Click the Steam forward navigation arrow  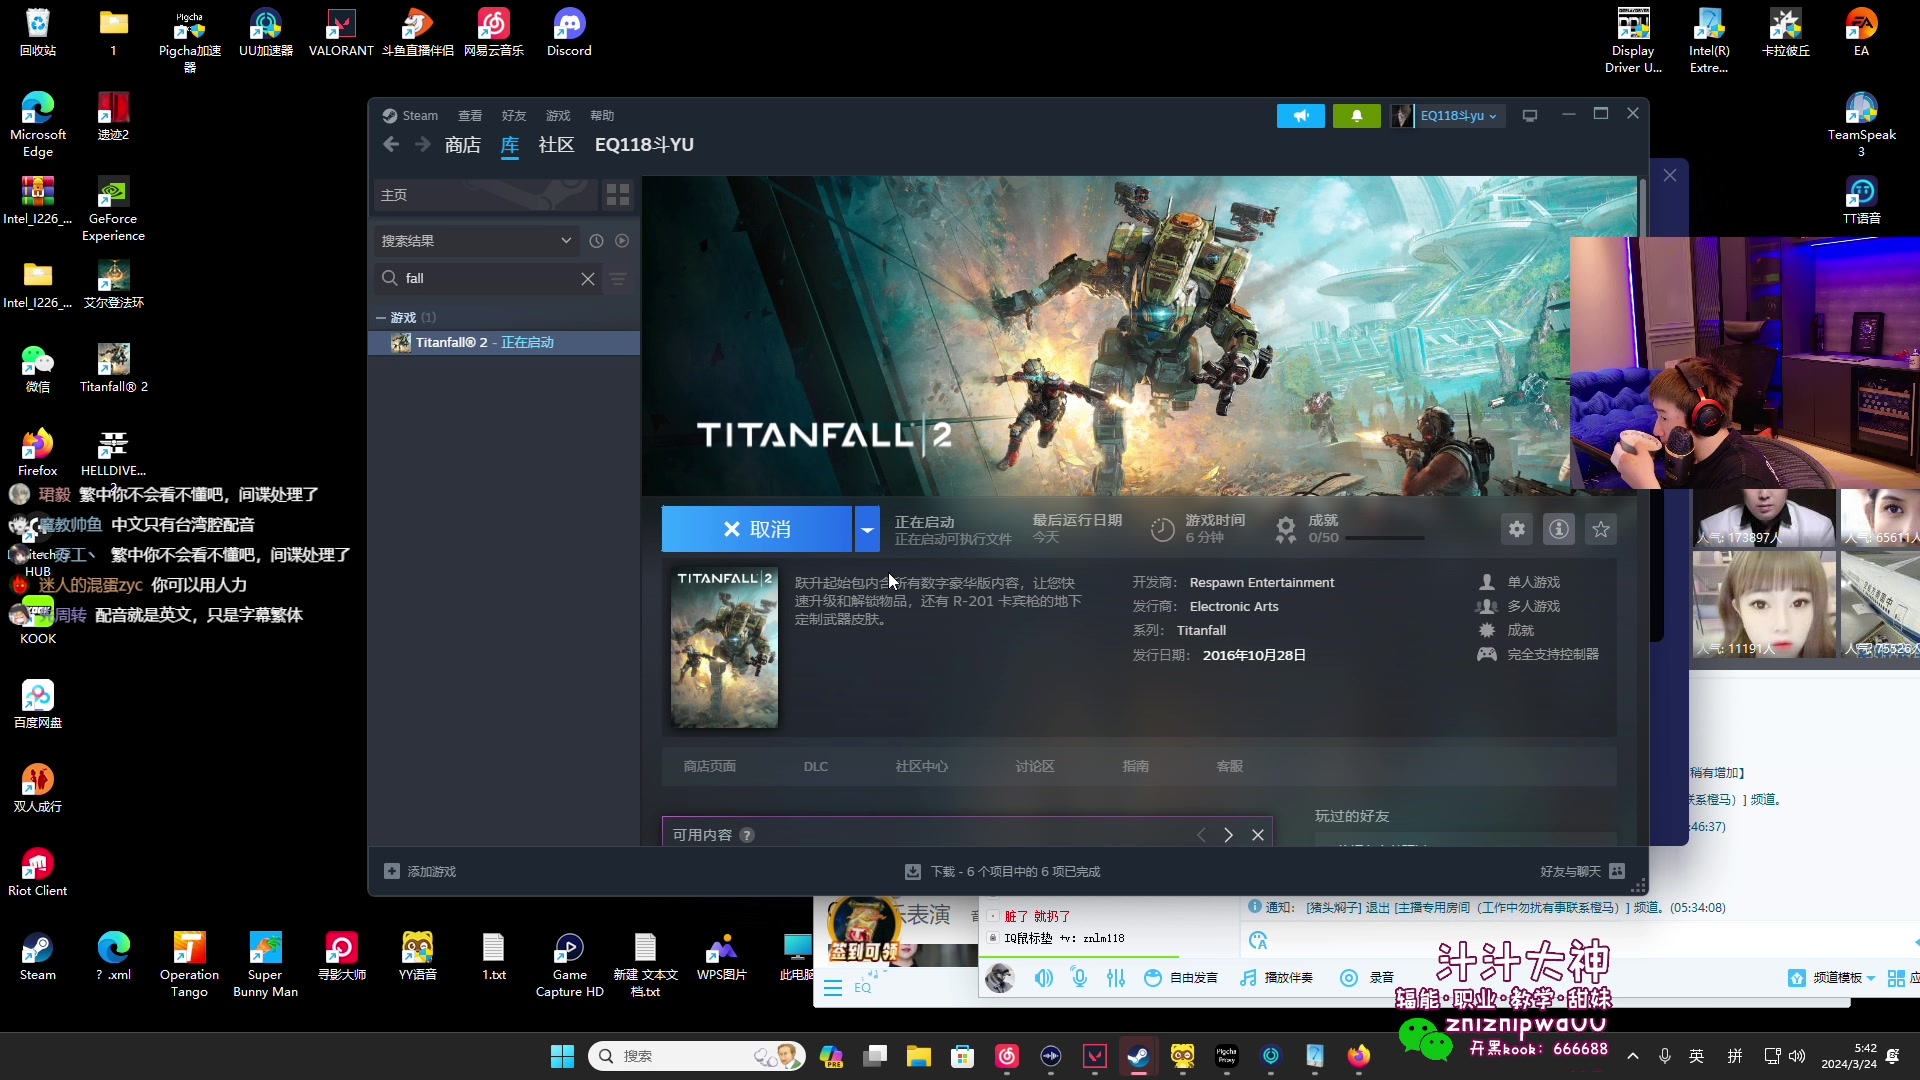[423, 145]
